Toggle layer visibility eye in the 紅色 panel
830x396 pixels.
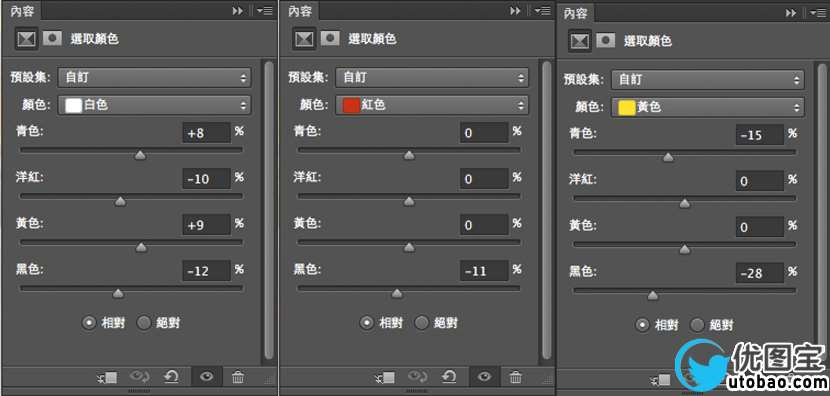point(484,376)
